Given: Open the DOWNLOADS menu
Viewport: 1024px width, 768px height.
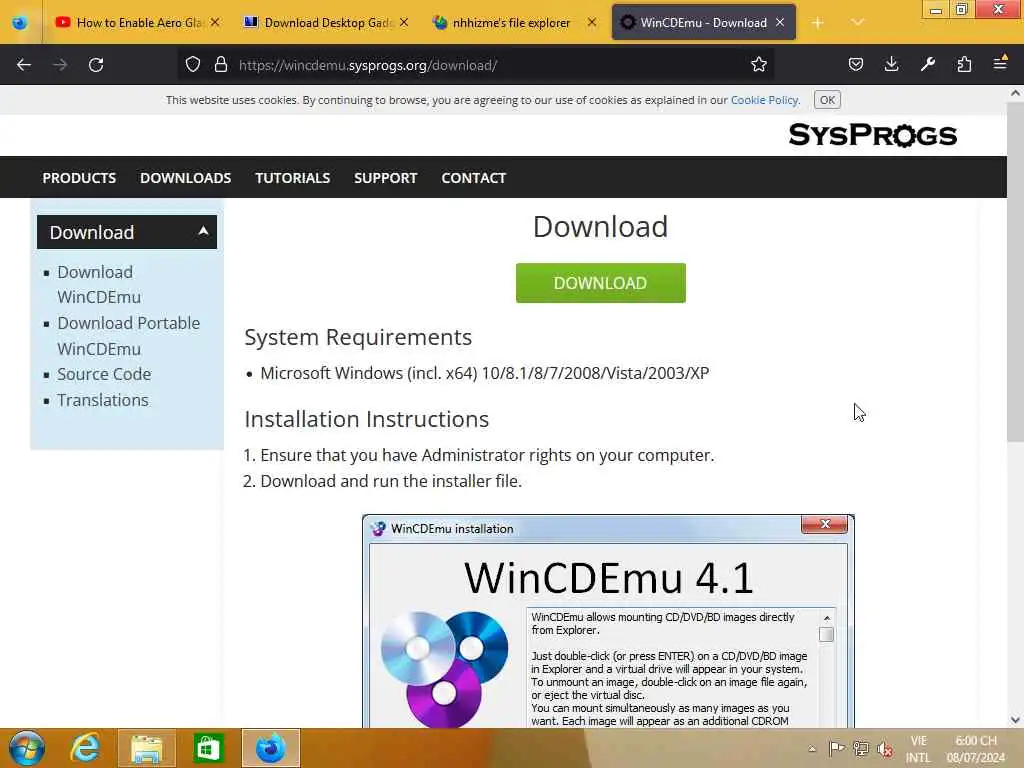Looking at the screenshot, I should tap(185, 178).
